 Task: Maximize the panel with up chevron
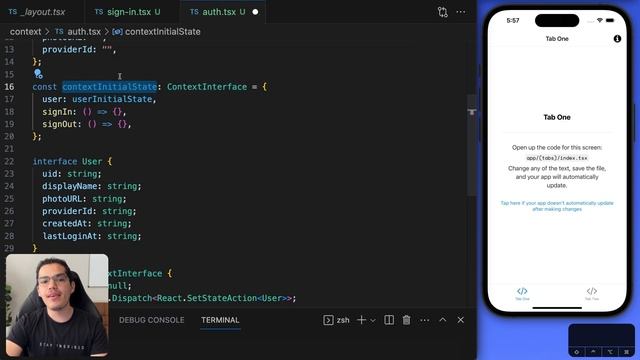442,320
